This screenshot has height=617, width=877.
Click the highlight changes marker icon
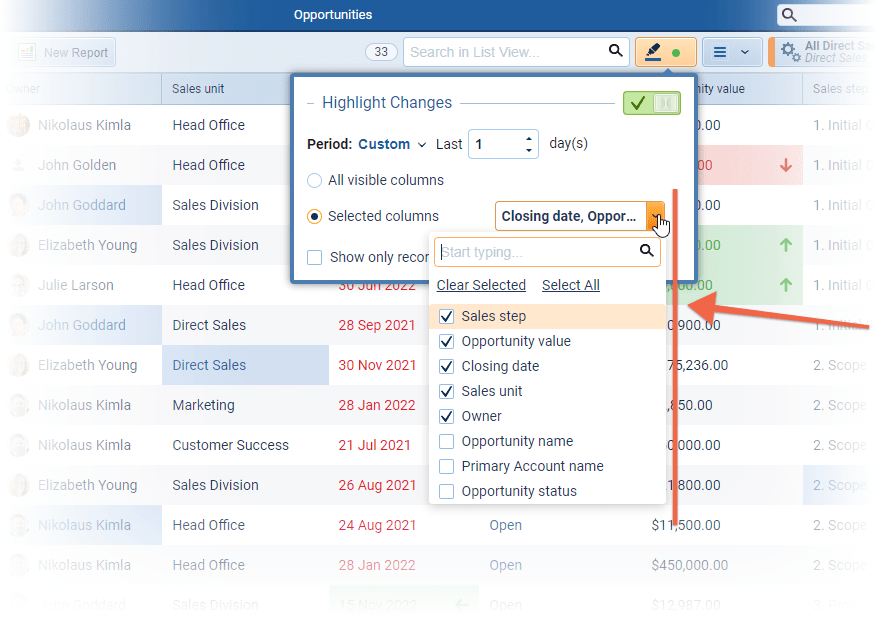coord(655,52)
